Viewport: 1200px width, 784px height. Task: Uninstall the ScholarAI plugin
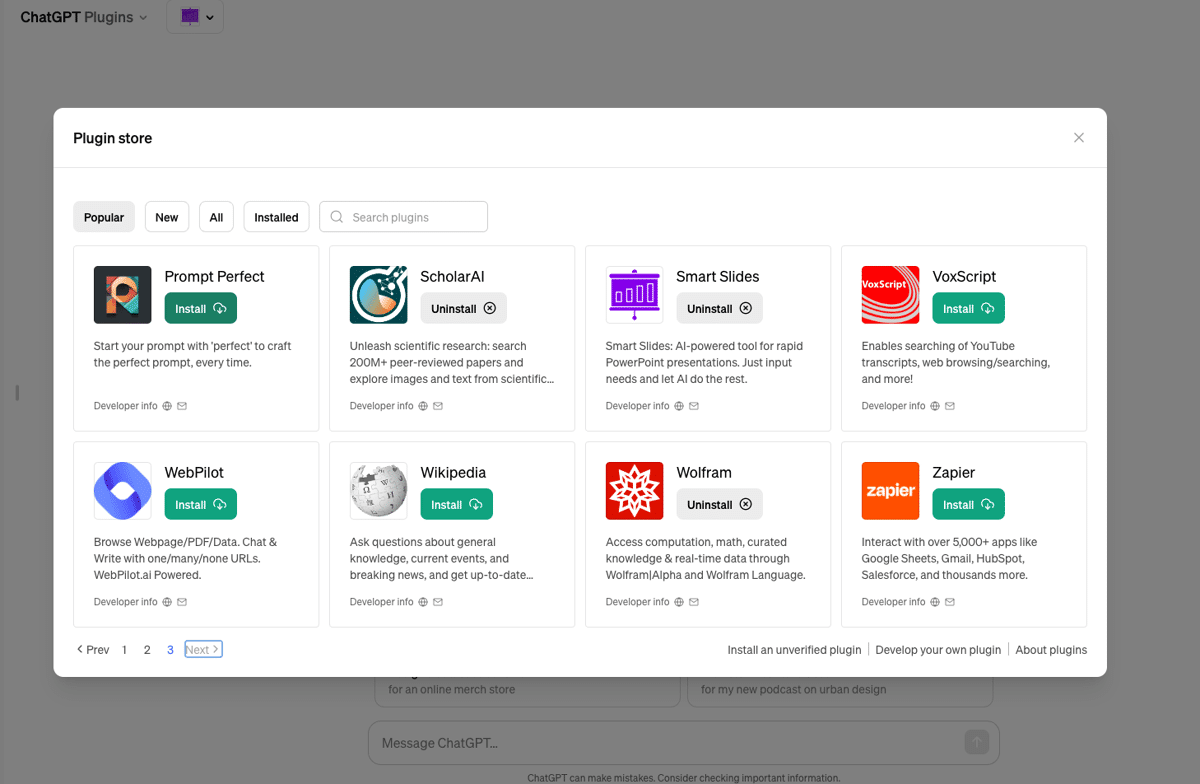point(463,308)
